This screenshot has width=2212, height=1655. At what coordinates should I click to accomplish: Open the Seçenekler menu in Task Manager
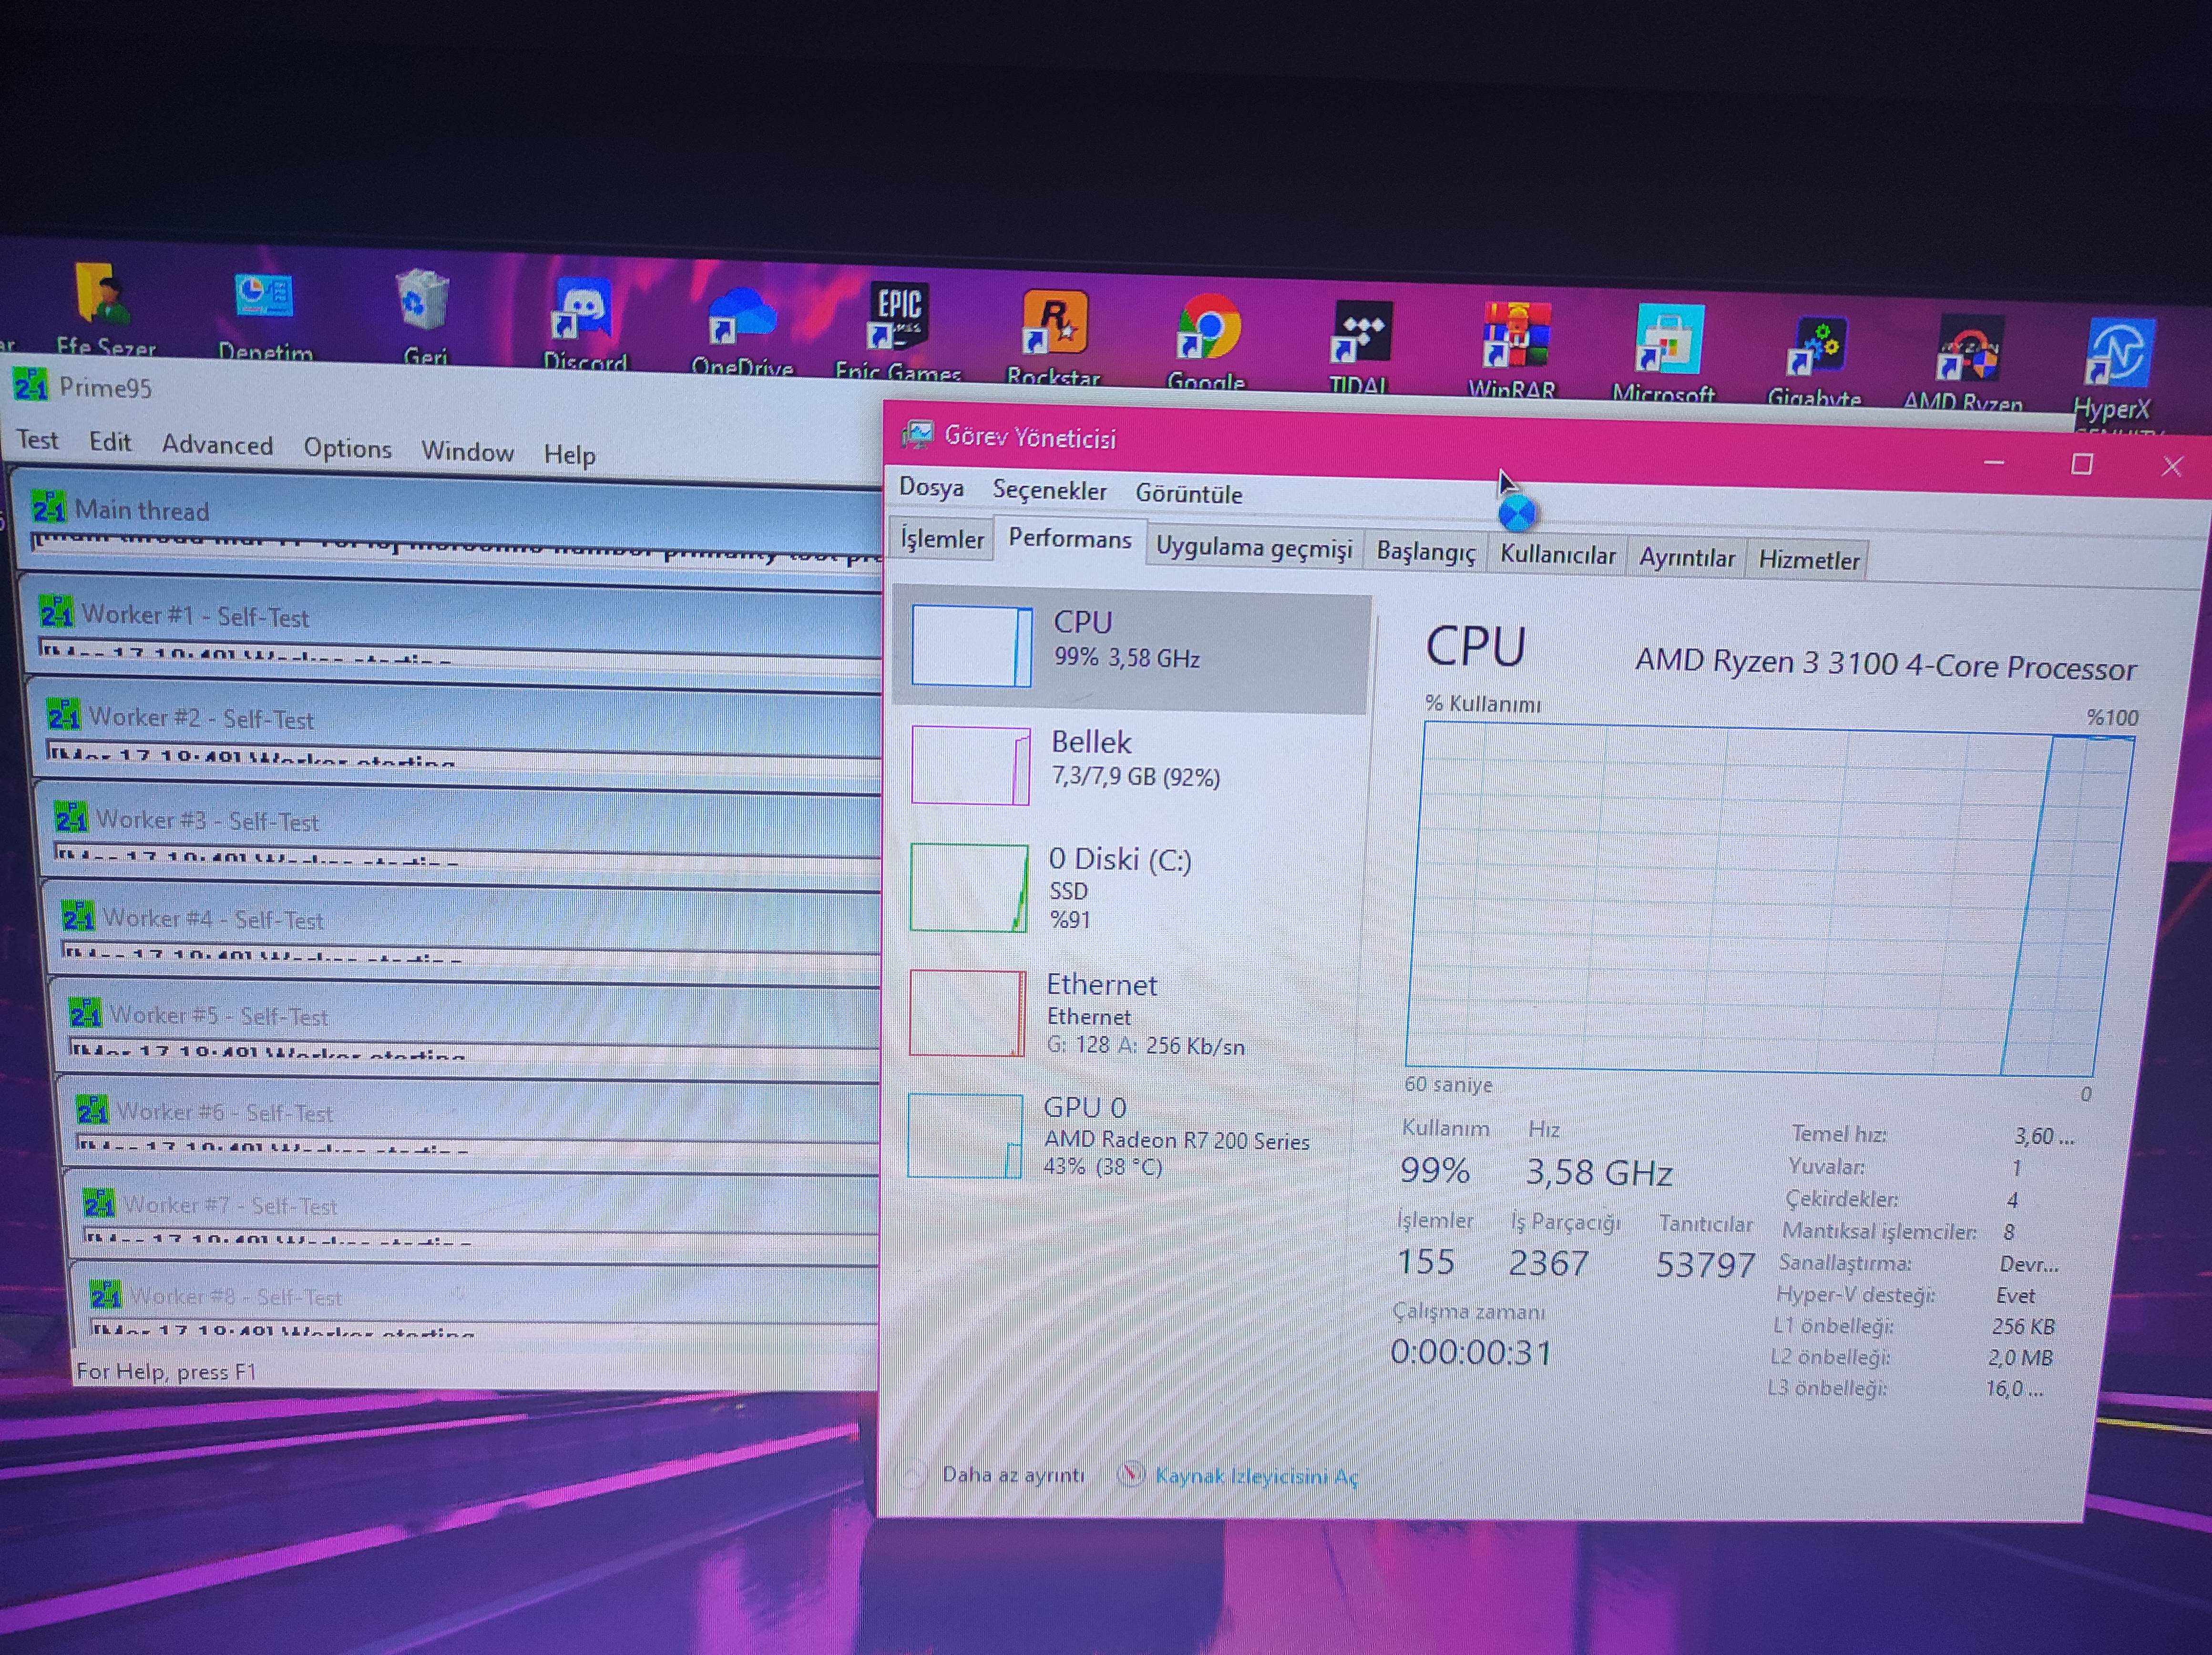pos(1049,491)
